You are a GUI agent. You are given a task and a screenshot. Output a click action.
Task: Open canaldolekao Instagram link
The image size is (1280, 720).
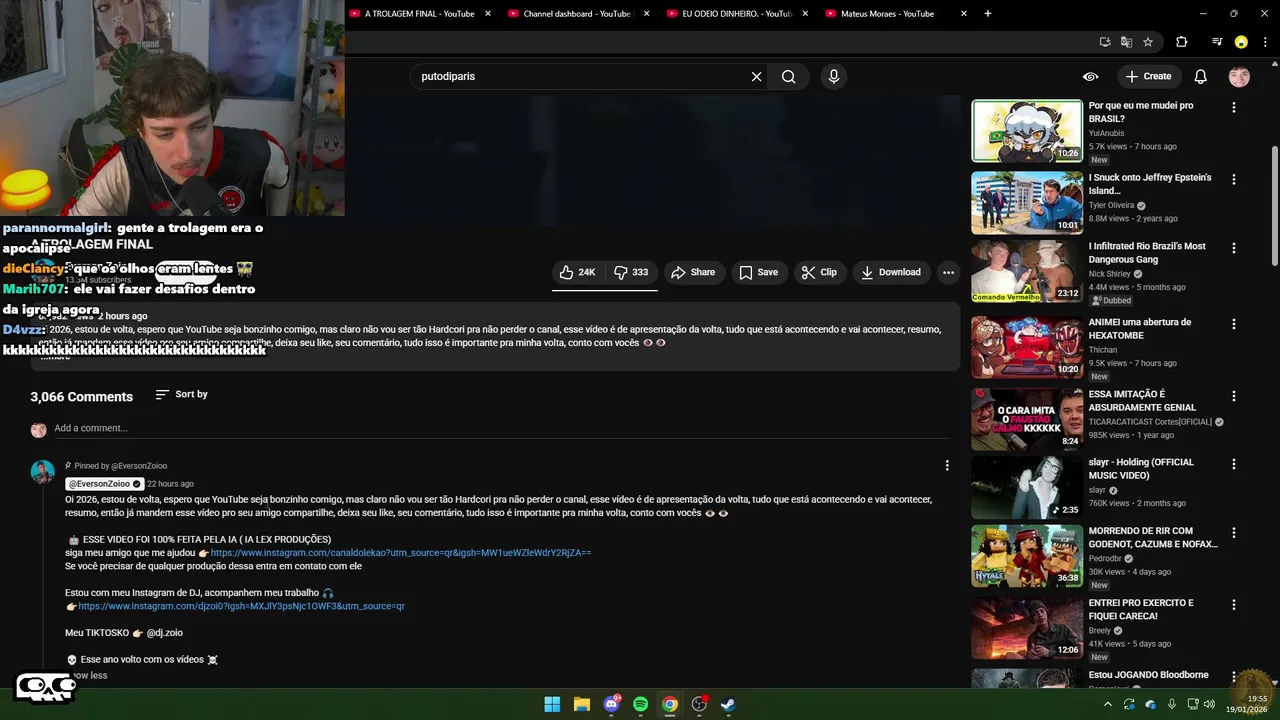(x=400, y=552)
